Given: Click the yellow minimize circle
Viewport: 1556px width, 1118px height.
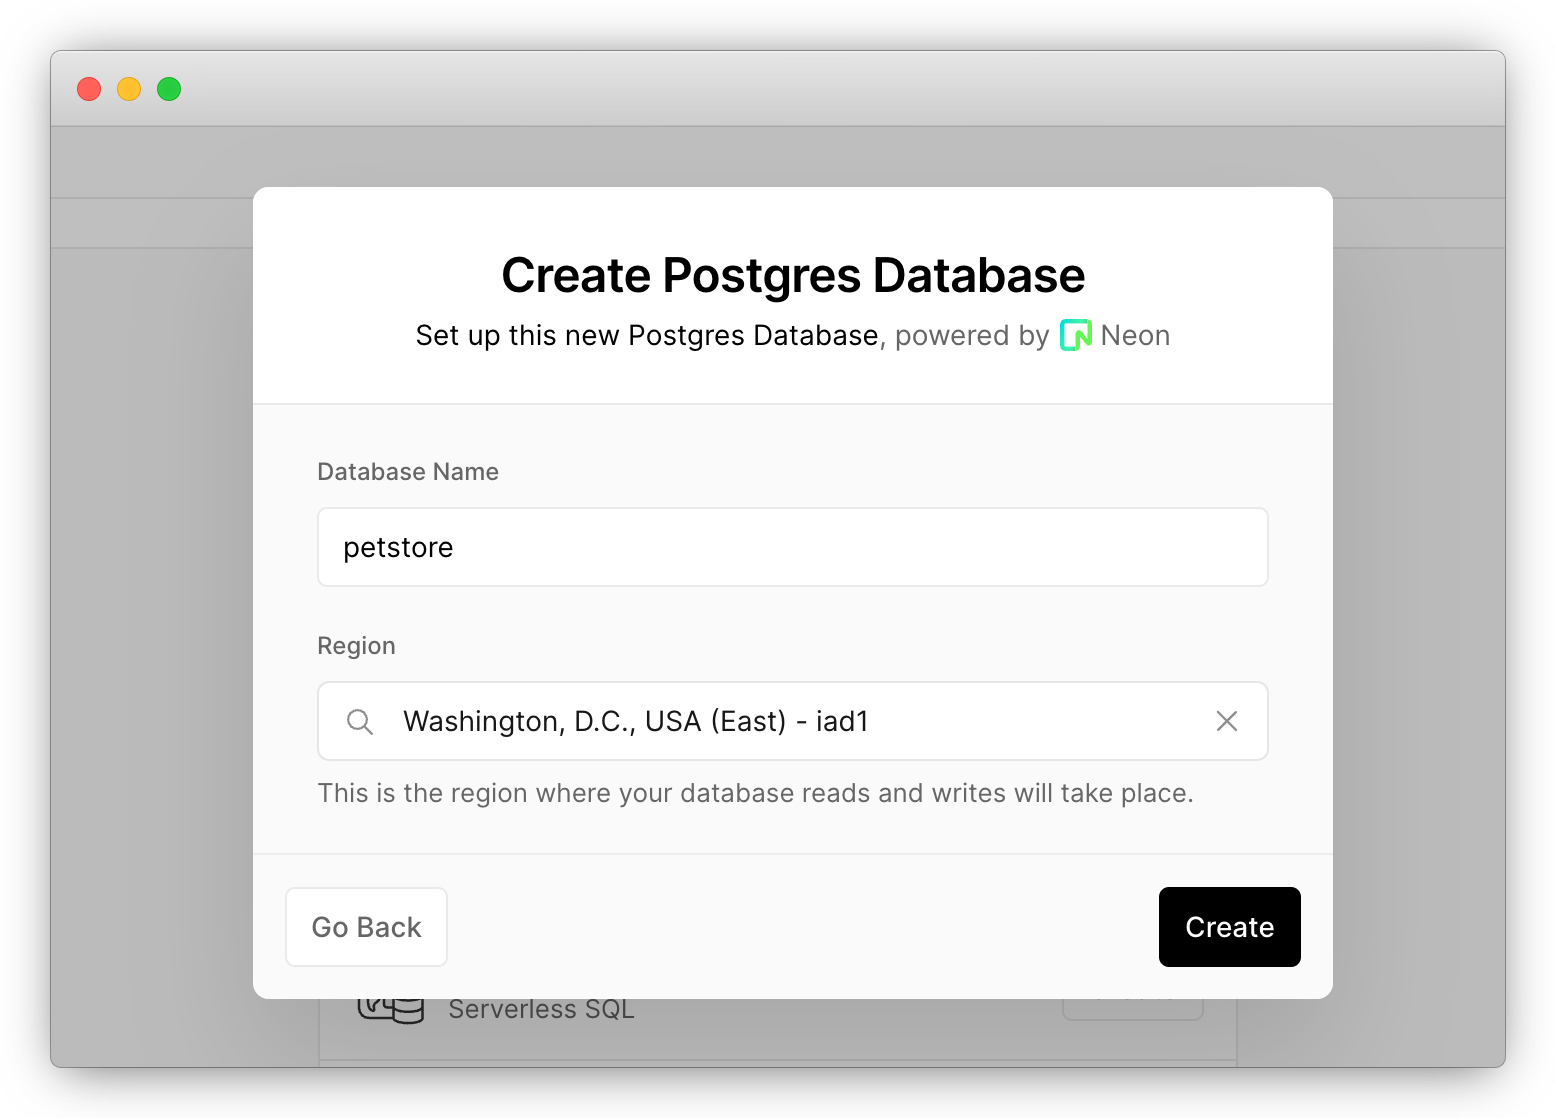Looking at the screenshot, I should 129,89.
